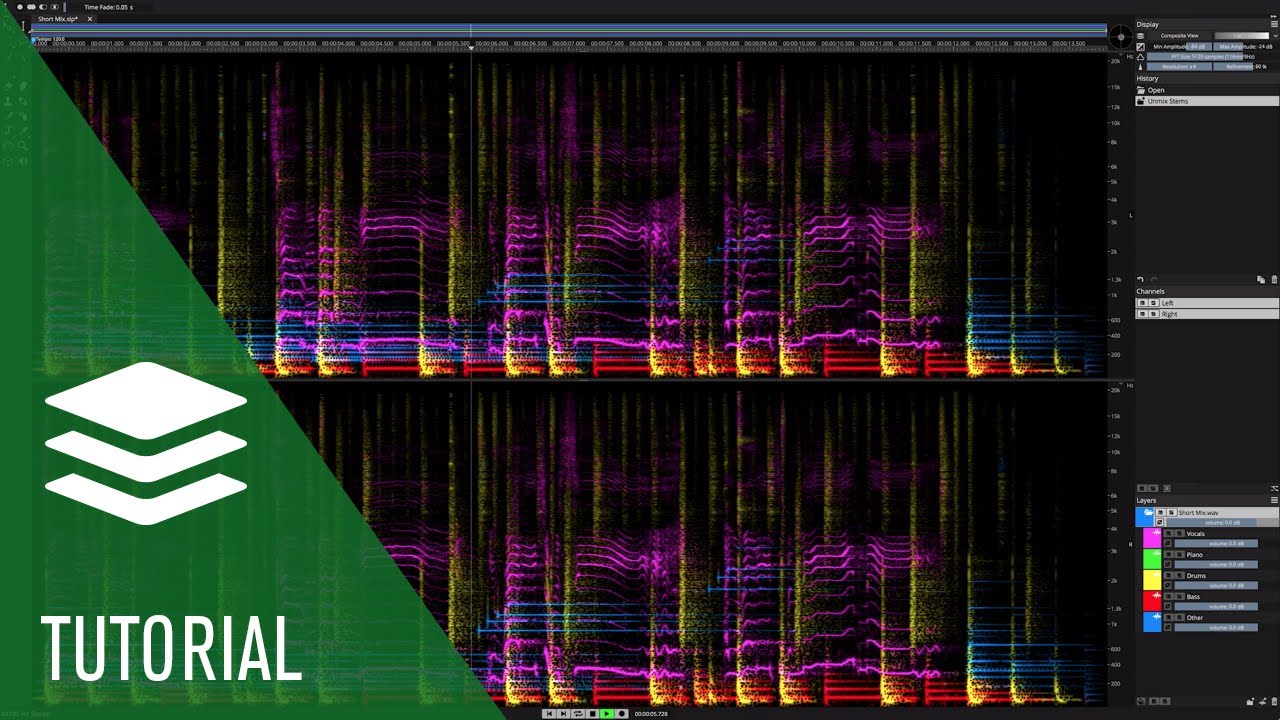
Task: Open the Layers panel menu
Action: [1274, 500]
